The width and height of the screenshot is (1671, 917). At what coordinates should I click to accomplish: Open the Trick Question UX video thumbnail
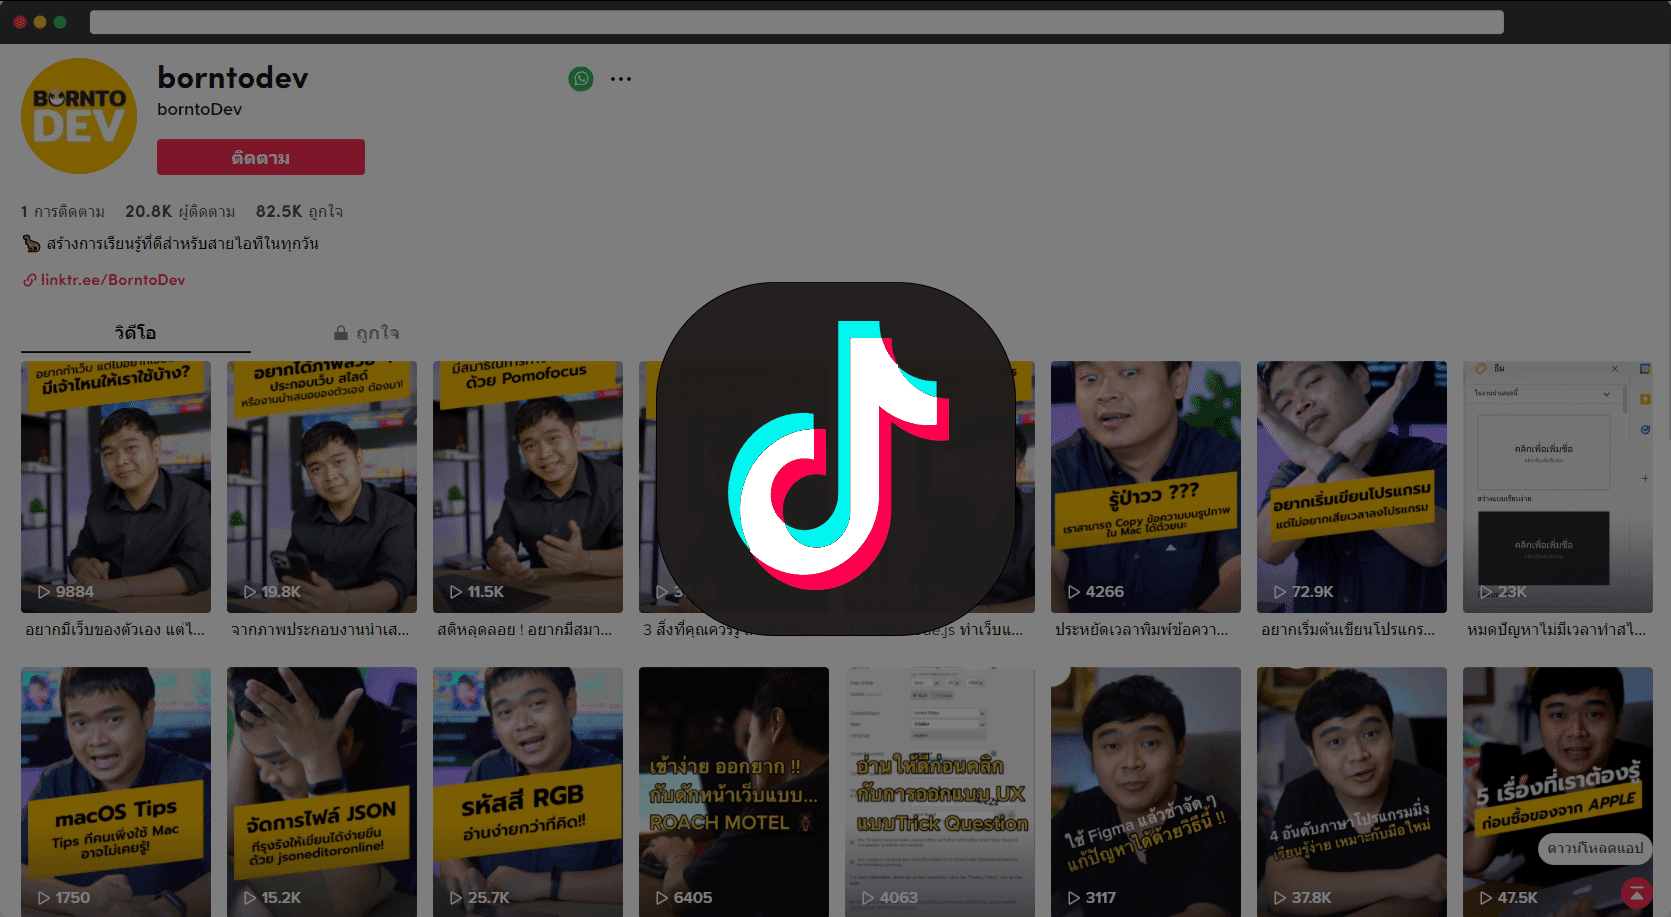[x=940, y=792]
